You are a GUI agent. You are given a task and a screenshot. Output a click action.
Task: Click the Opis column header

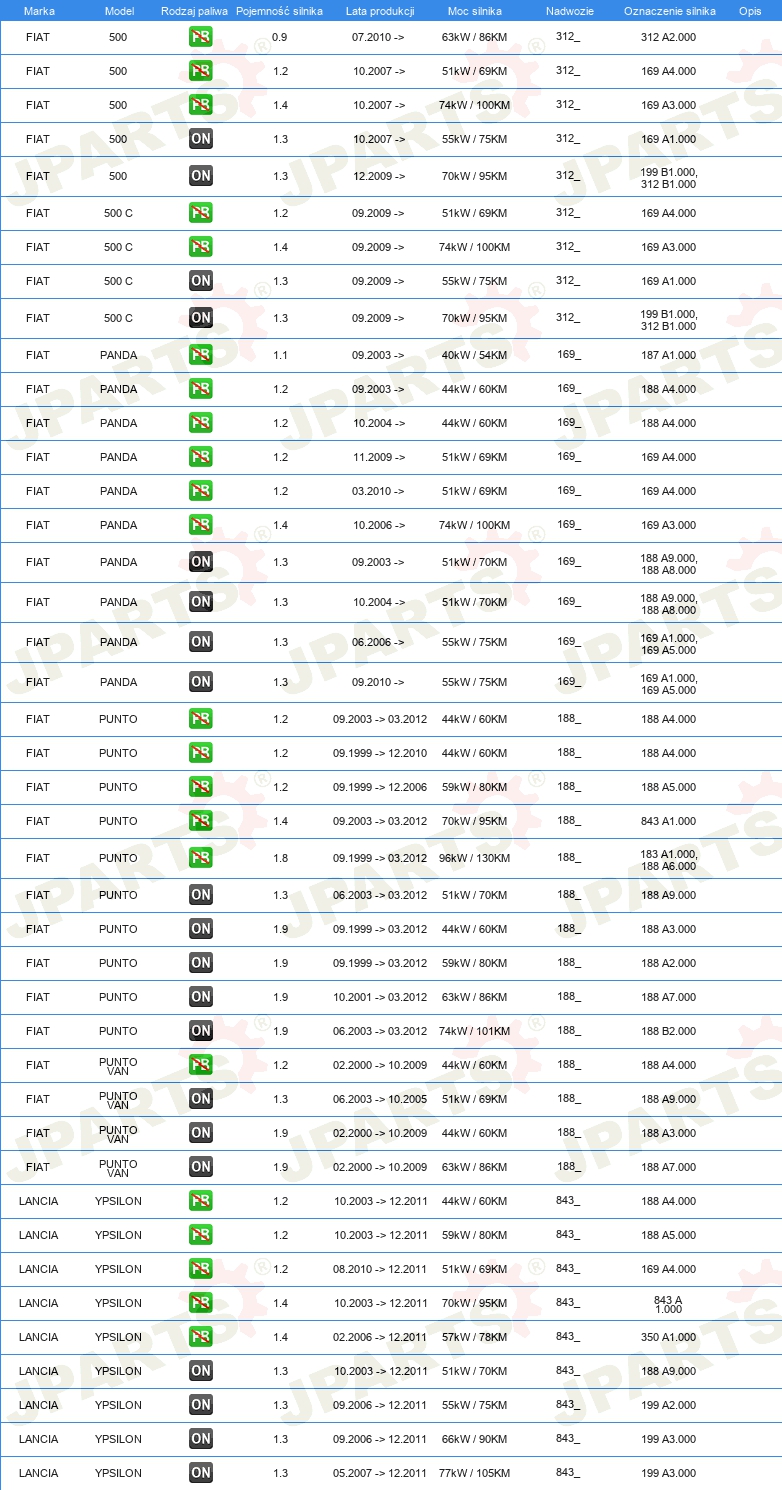pyautogui.click(x=749, y=11)
